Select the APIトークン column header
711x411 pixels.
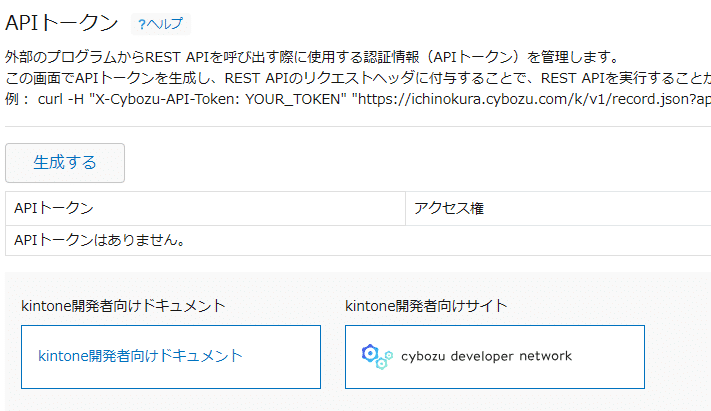[x=205, y=208]
